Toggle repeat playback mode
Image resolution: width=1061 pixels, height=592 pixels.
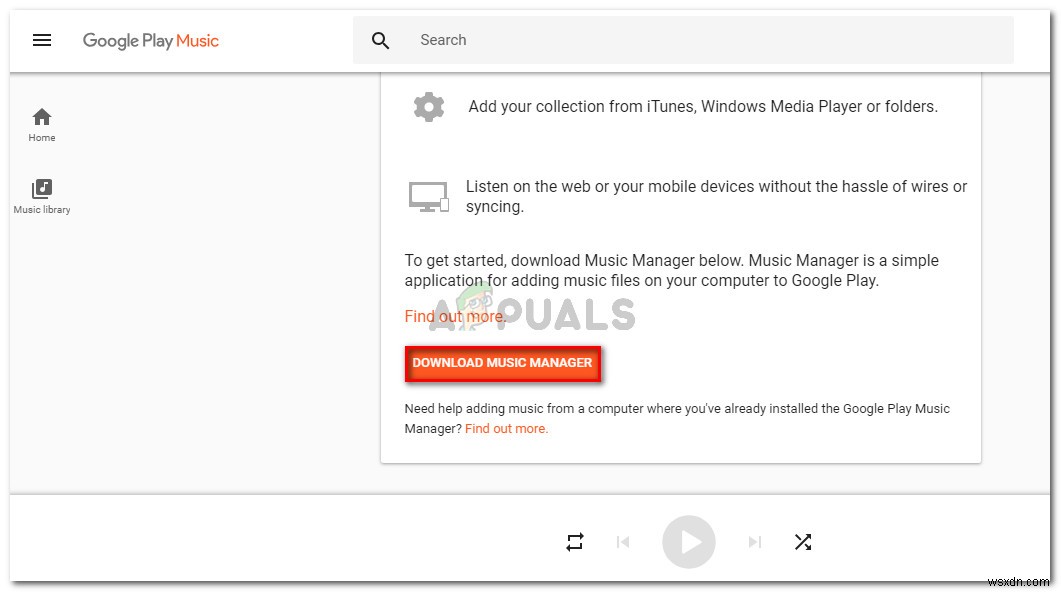point(575,541)
